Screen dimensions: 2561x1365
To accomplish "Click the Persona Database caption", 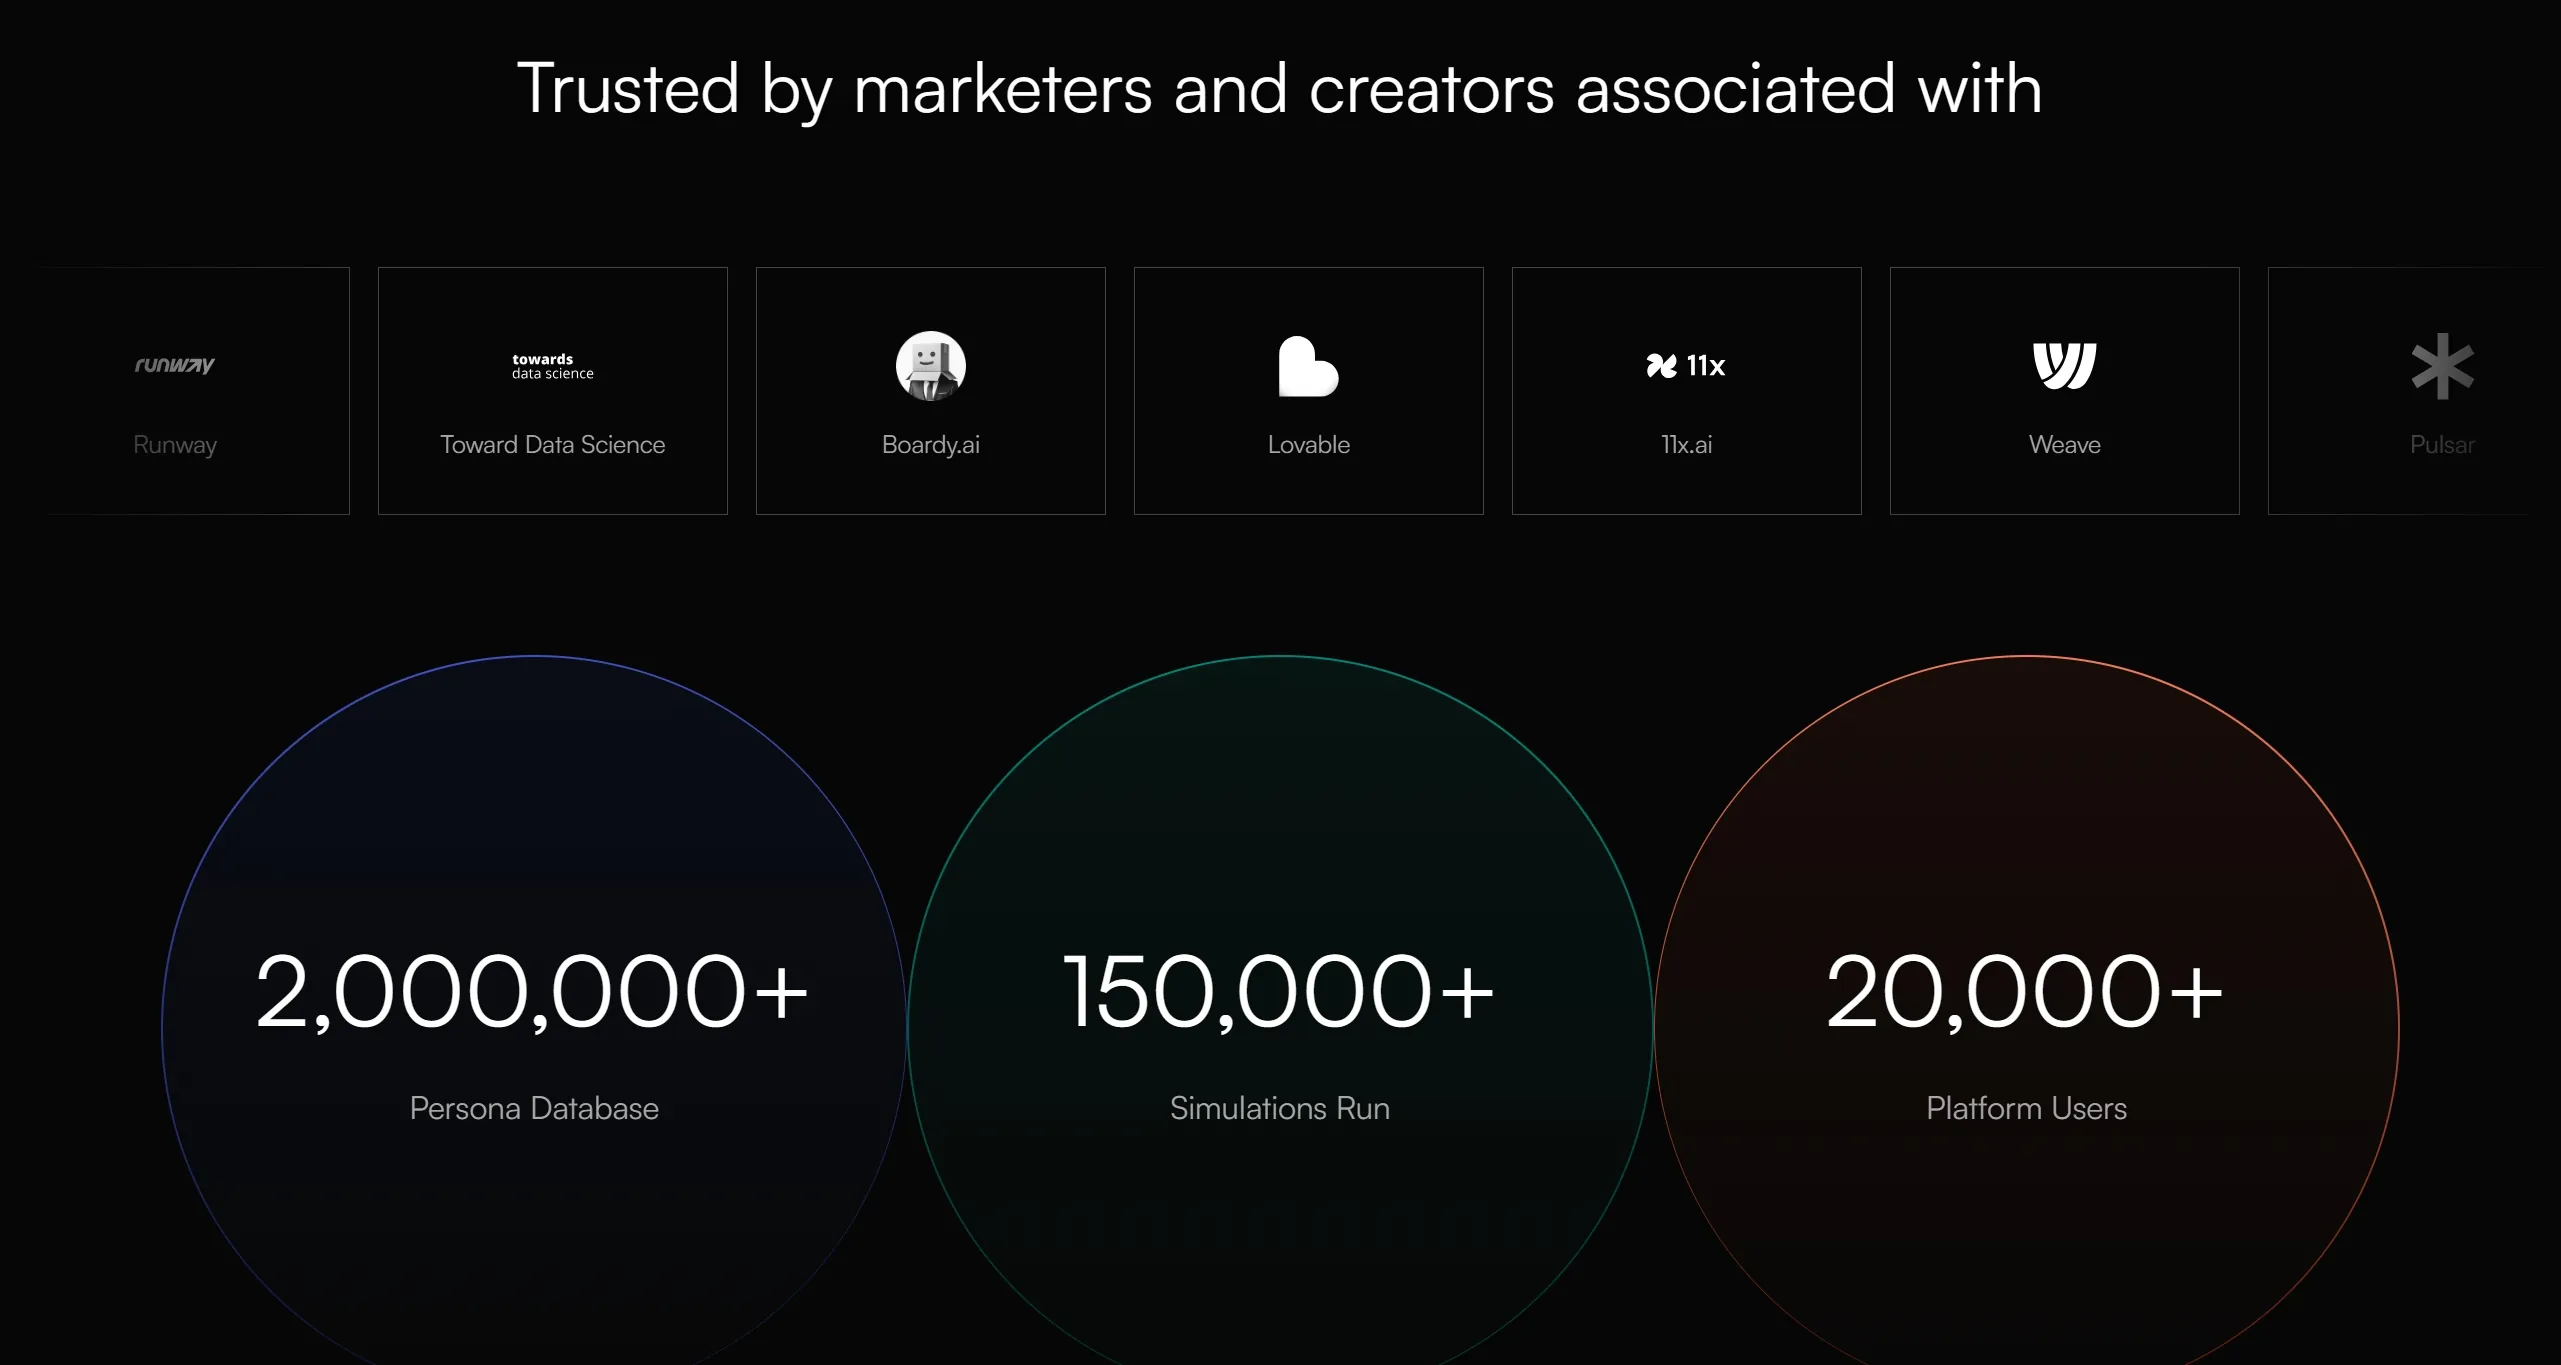I will click(x=534, y=1108).
